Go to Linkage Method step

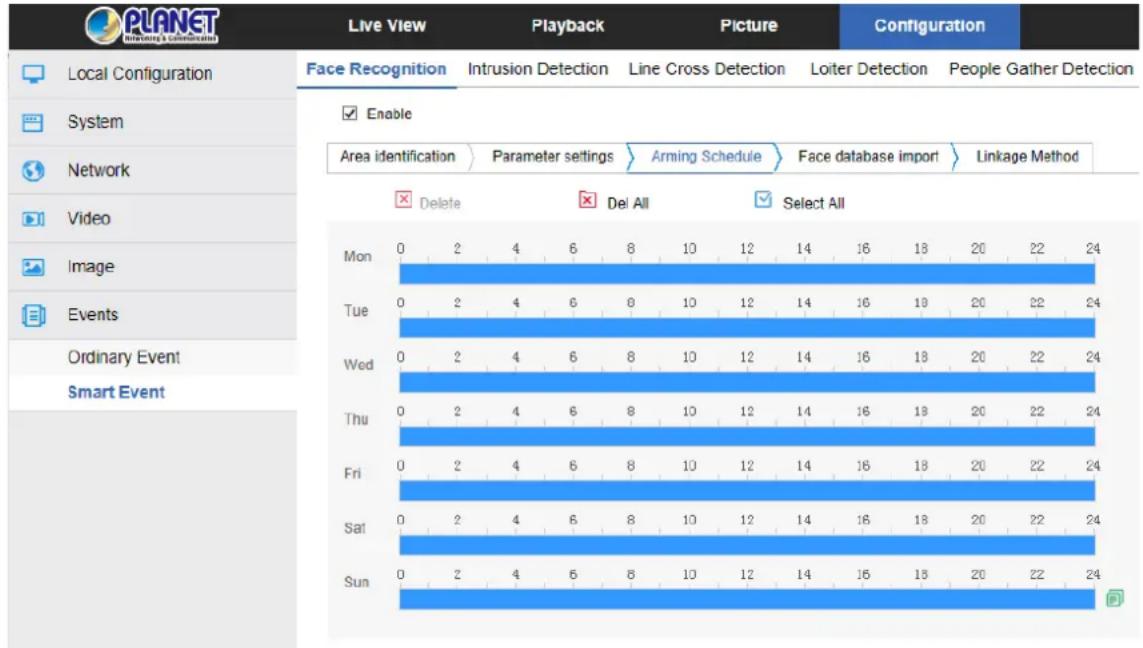click(1027, 156)
